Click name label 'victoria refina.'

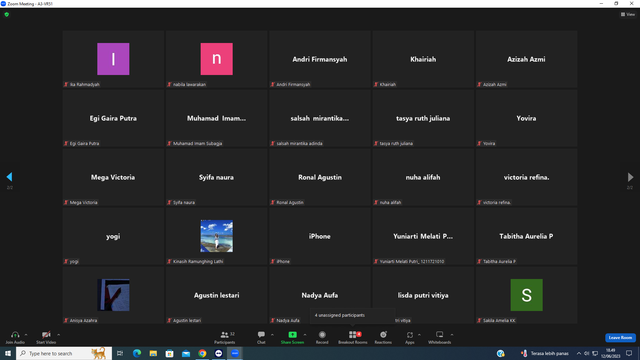(497, 202)
